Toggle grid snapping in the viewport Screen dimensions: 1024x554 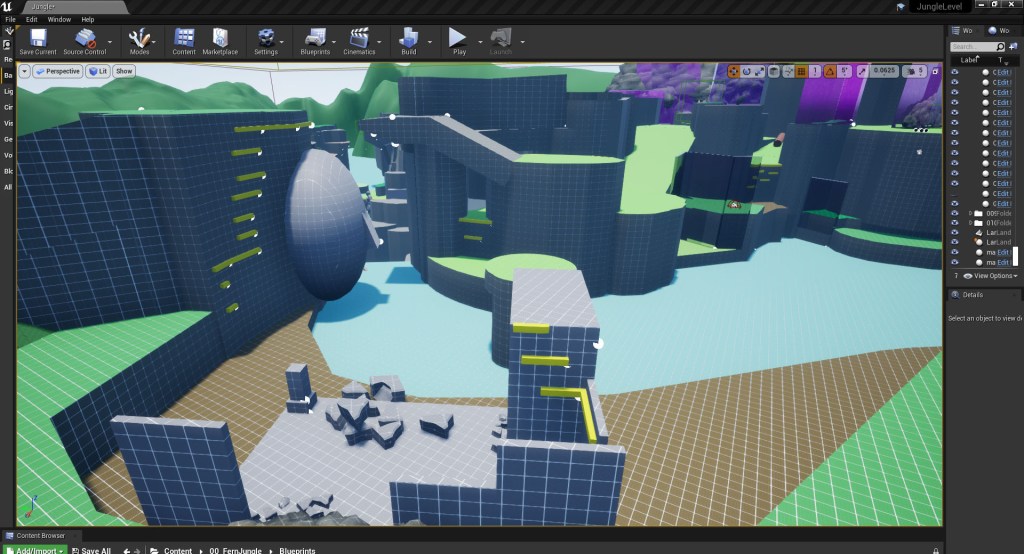[801, 71]
